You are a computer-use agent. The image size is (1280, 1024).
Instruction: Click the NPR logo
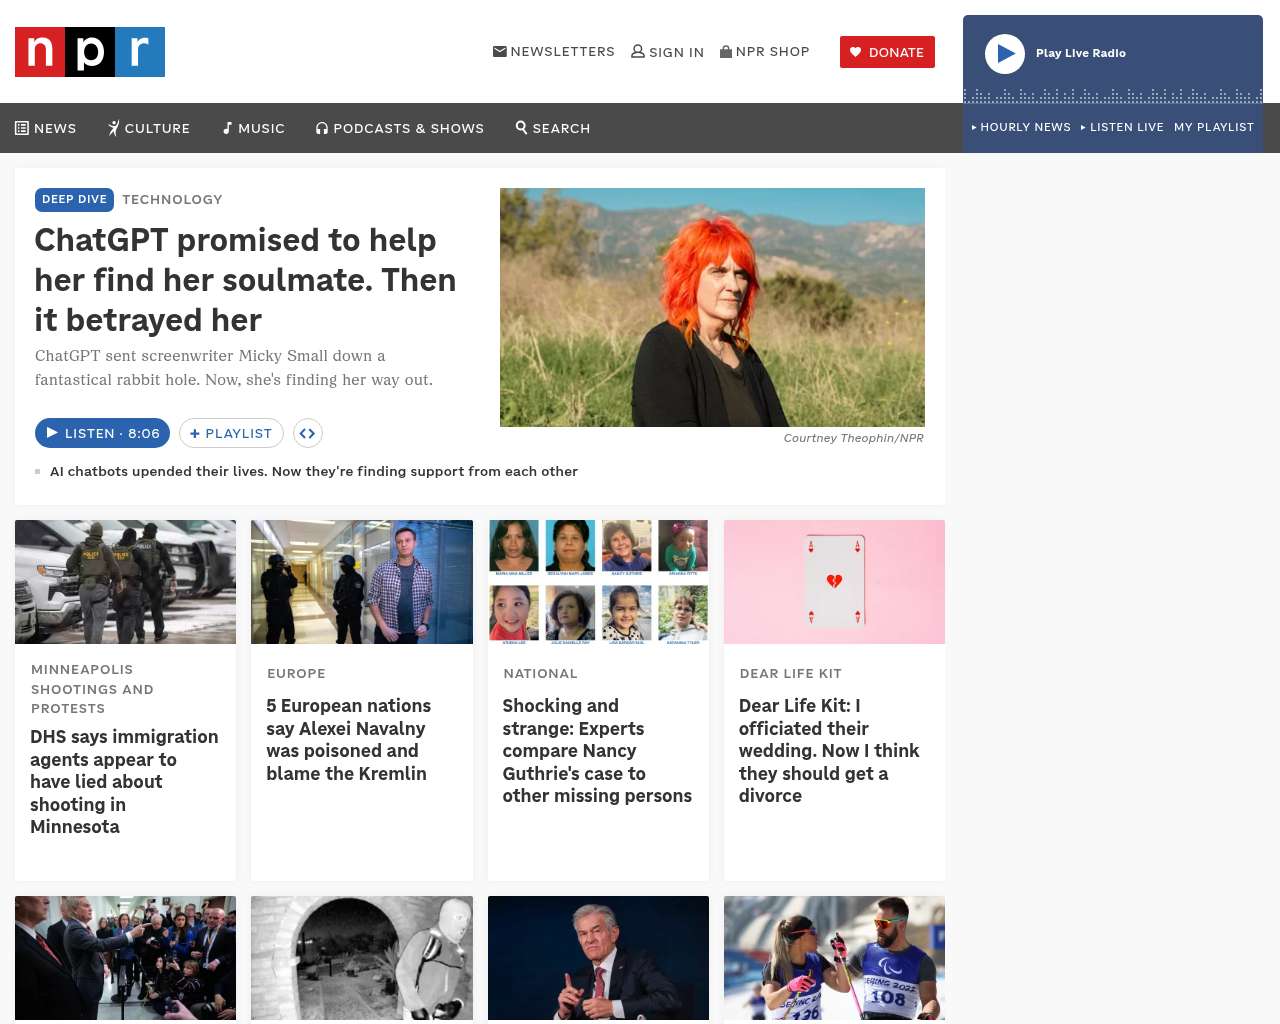tap(90, 52)
